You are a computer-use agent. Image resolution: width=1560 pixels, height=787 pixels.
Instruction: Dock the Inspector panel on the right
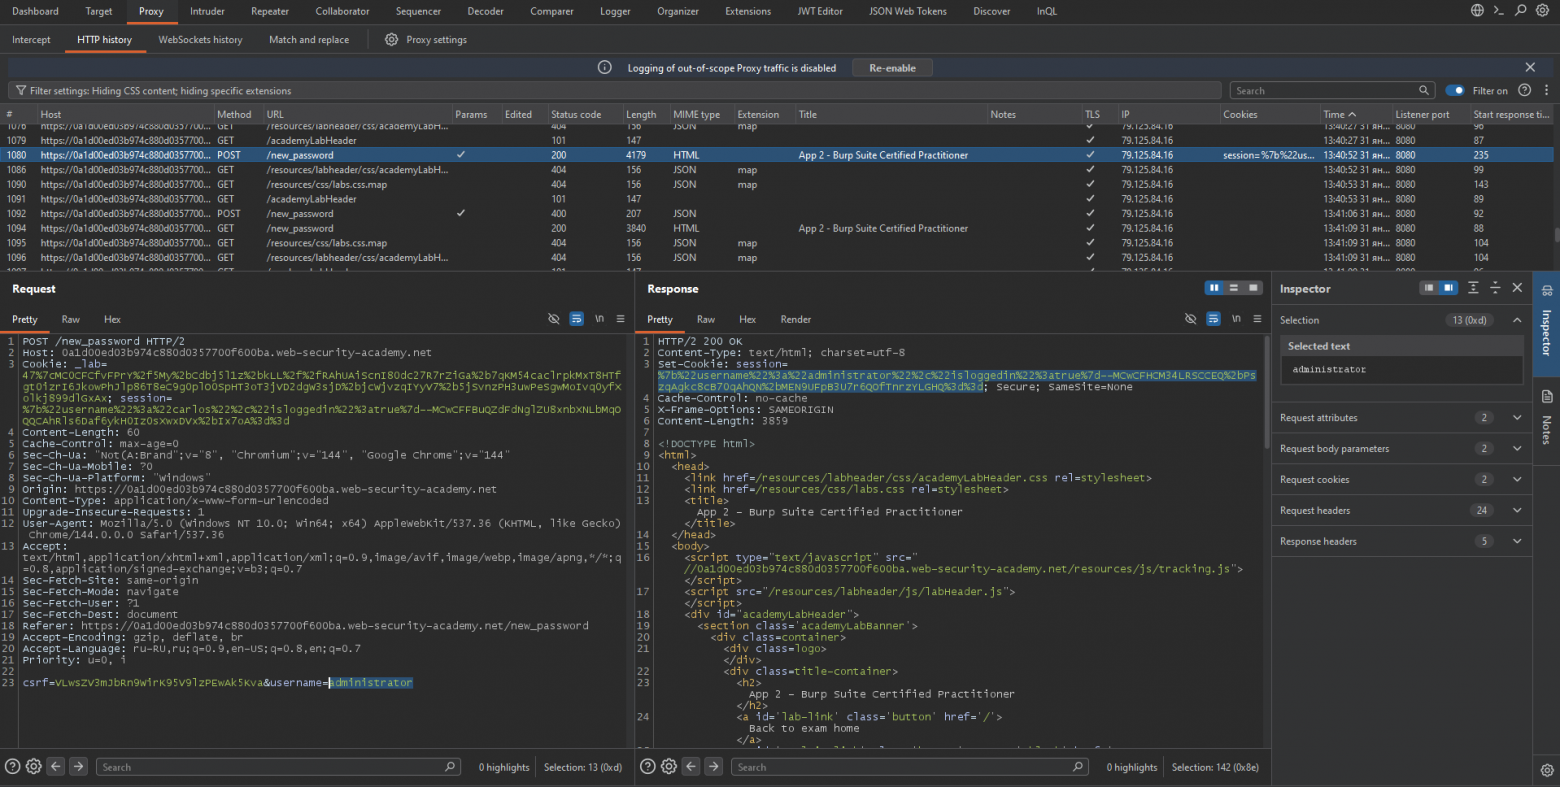click(x=1448, y=288)
